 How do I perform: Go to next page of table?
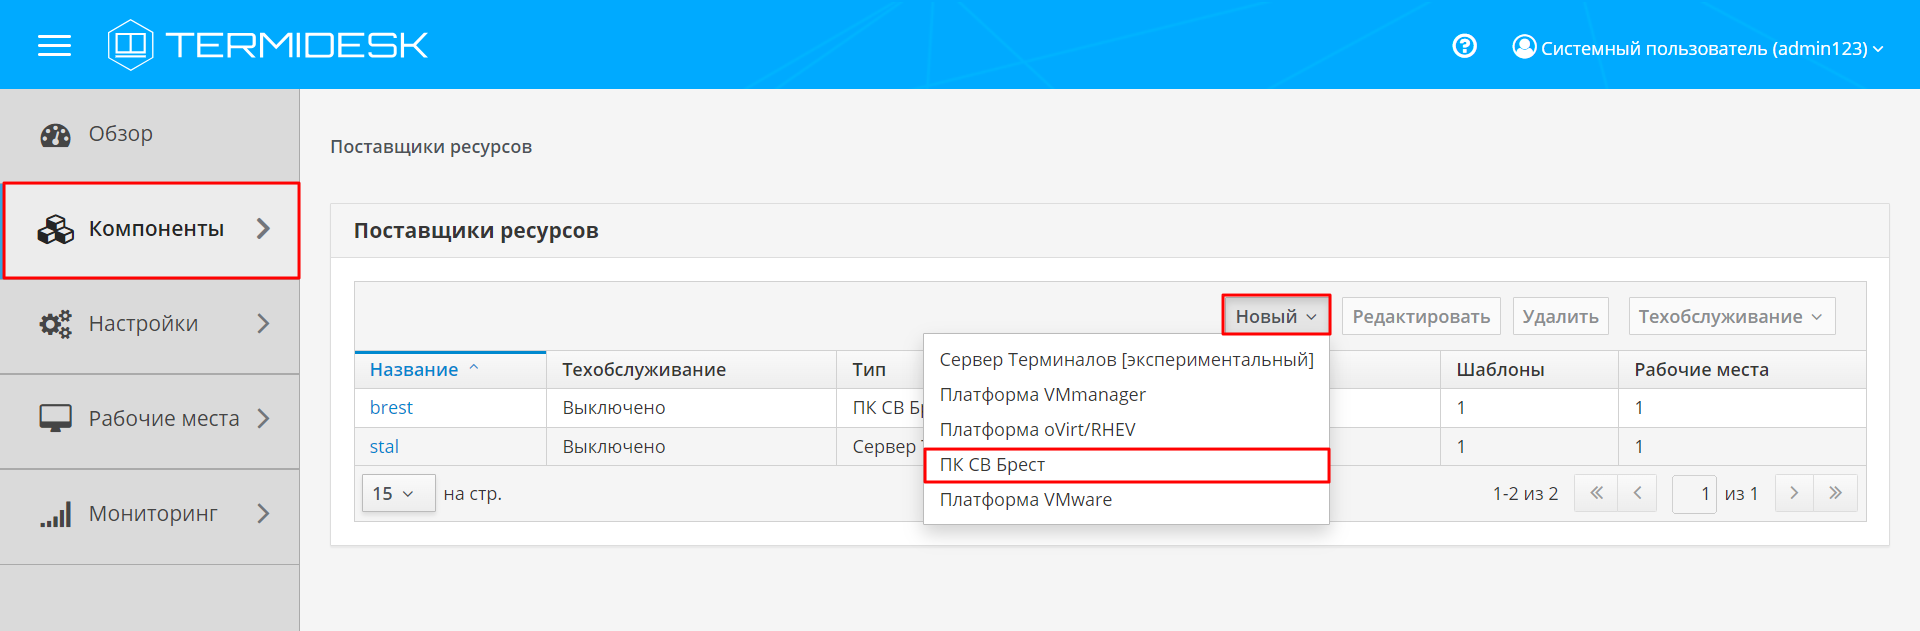click(x=1794, y=493)
